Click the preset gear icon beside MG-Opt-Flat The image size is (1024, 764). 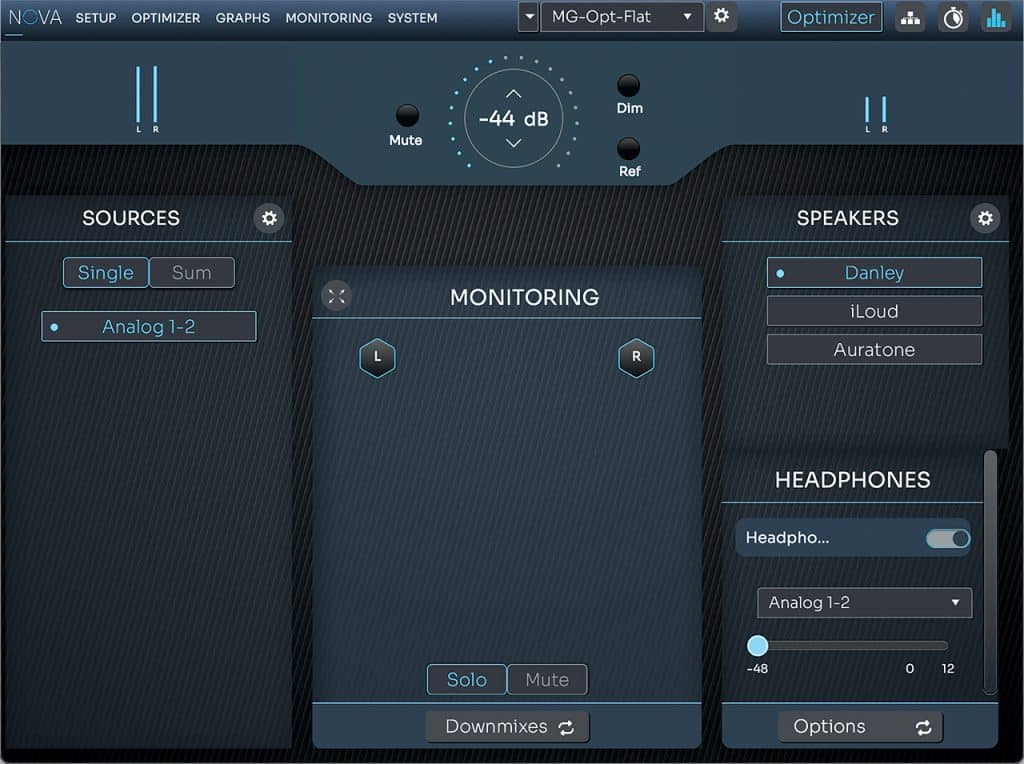(x=721, y=17)
